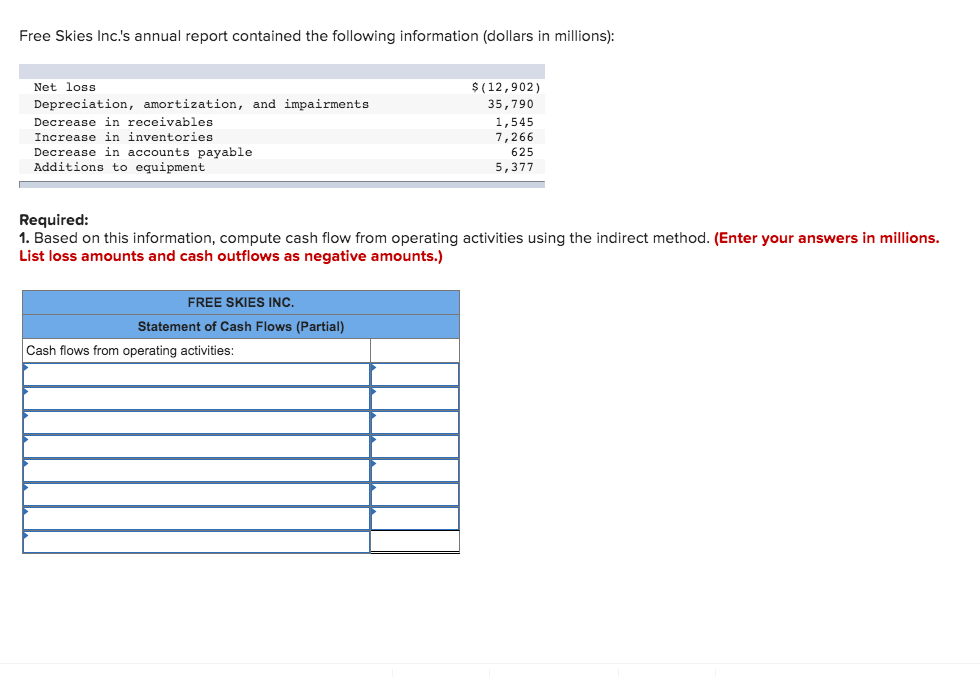
Task: Open third row description dropdown in statement
Action: (196, 423)
